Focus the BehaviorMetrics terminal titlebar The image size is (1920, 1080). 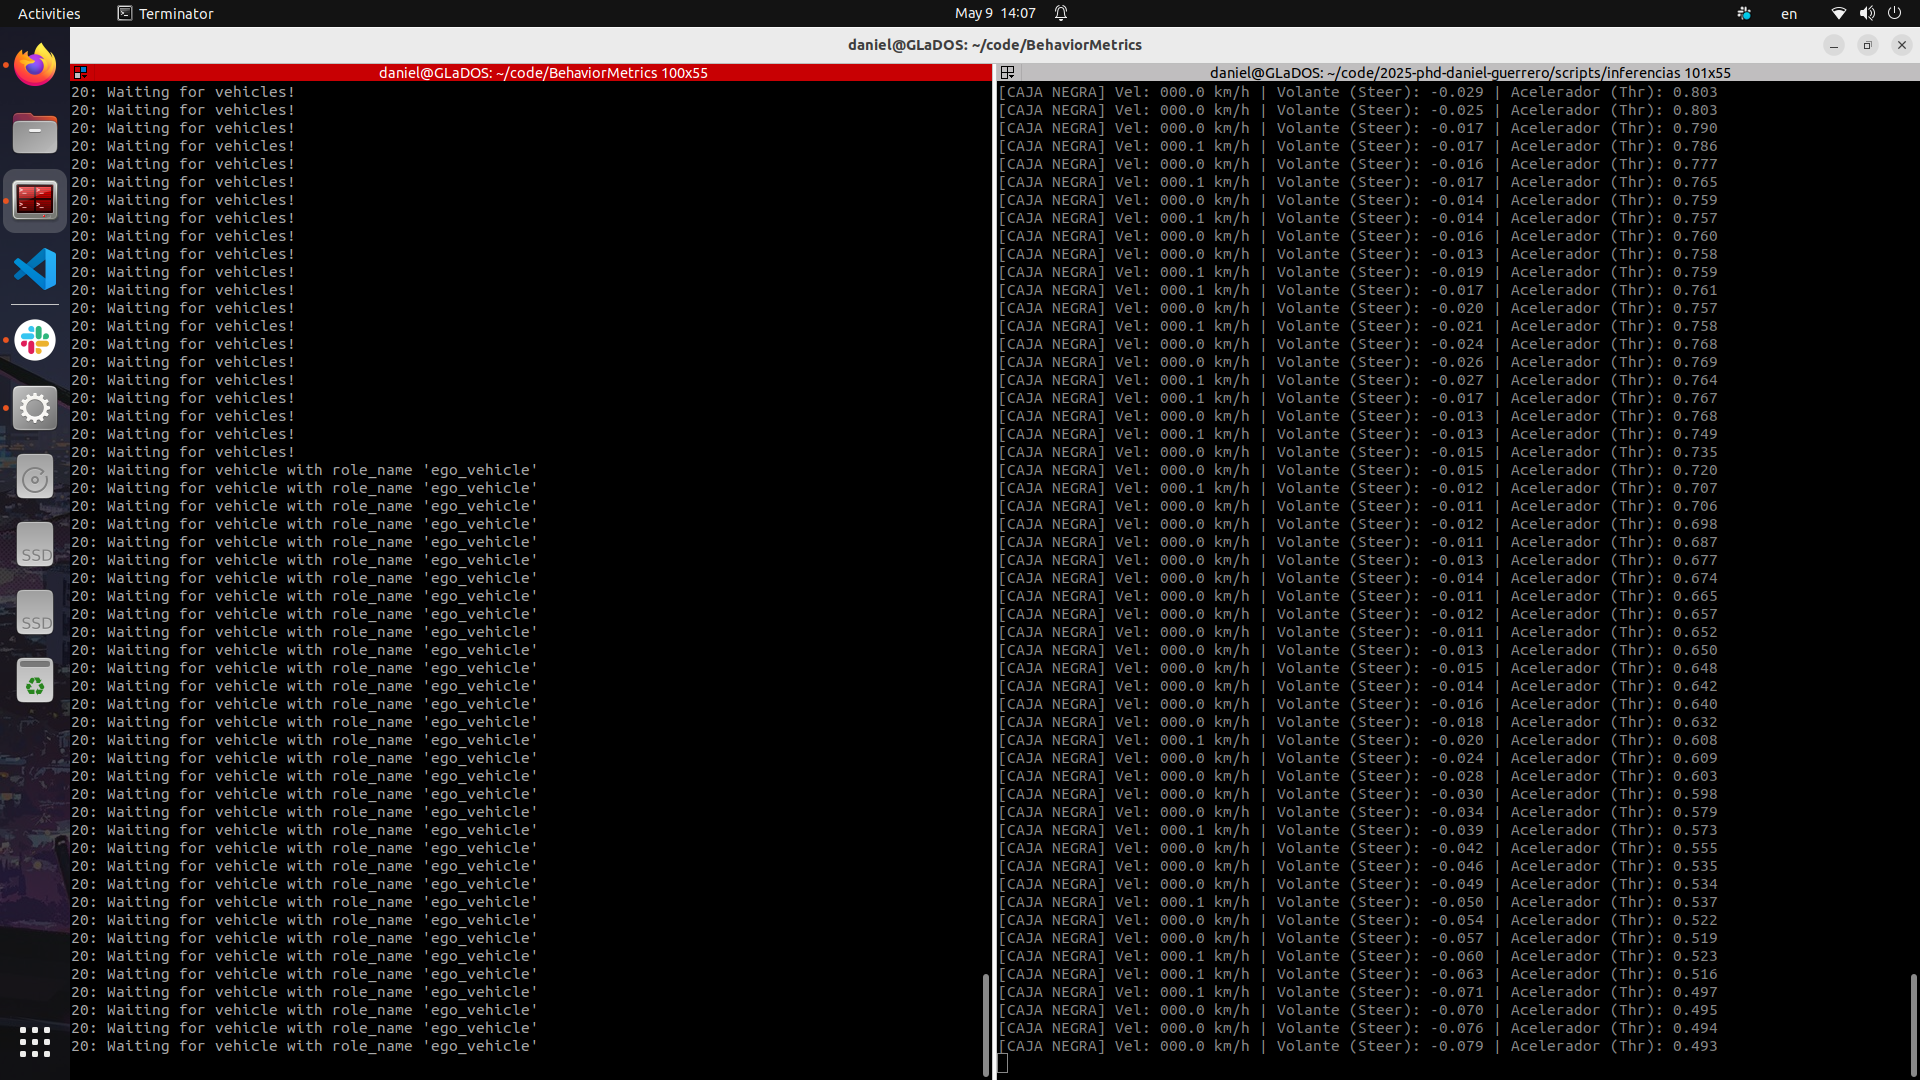[543, 73]
